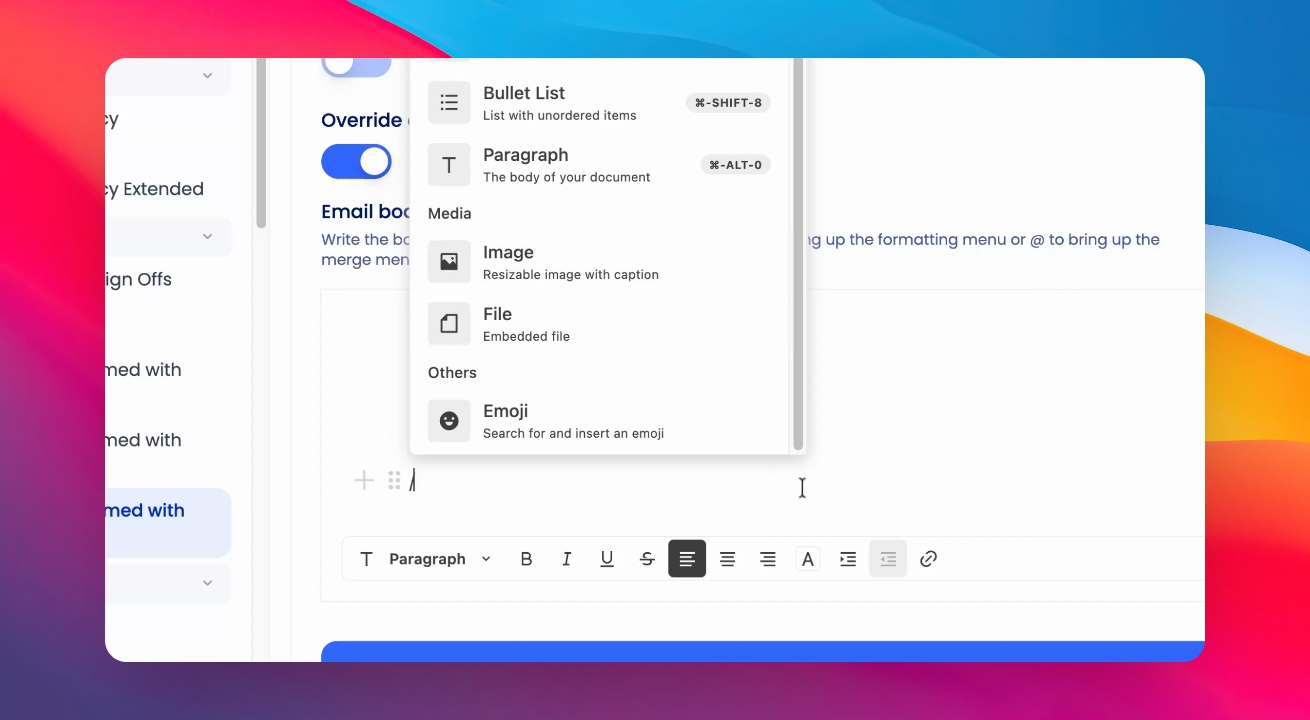Increase indent with the indent icon

848,559
